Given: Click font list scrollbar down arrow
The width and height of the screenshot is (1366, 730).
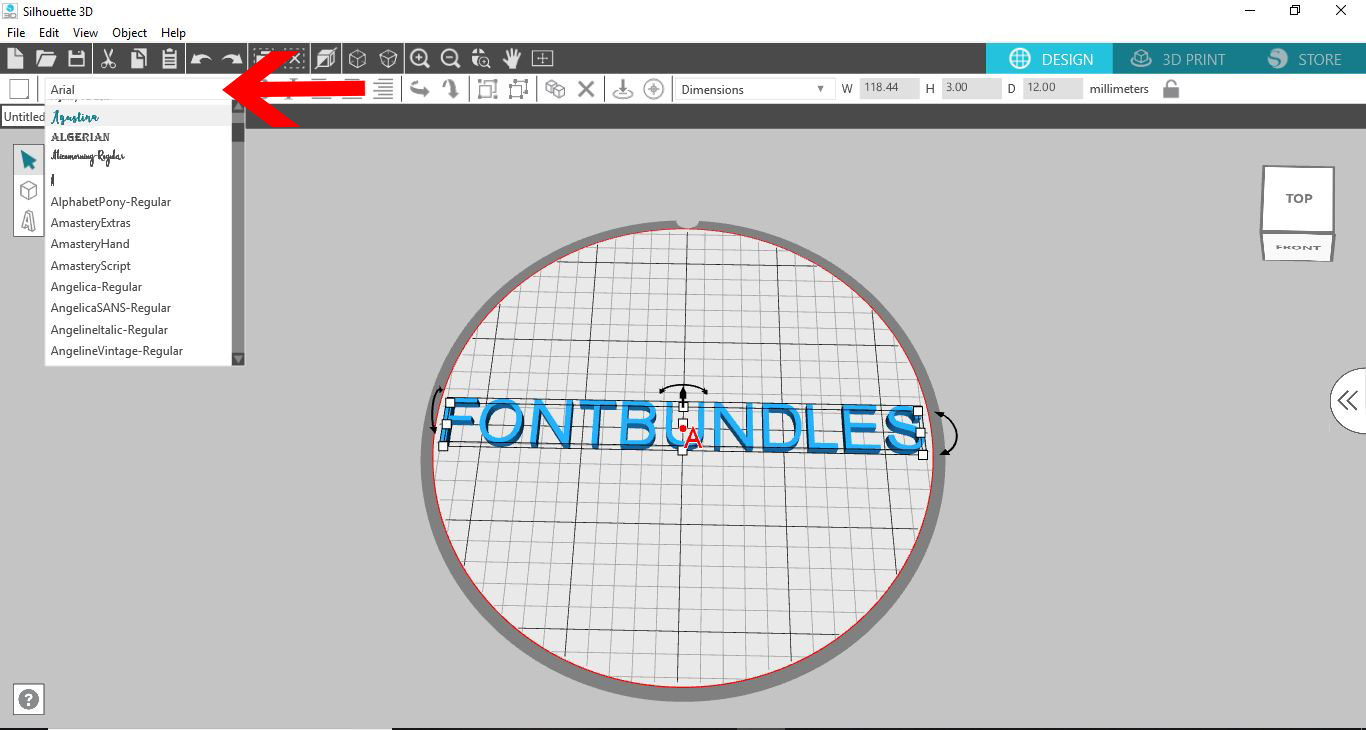Looking at the screenshot, I should (x=238, y=358).
